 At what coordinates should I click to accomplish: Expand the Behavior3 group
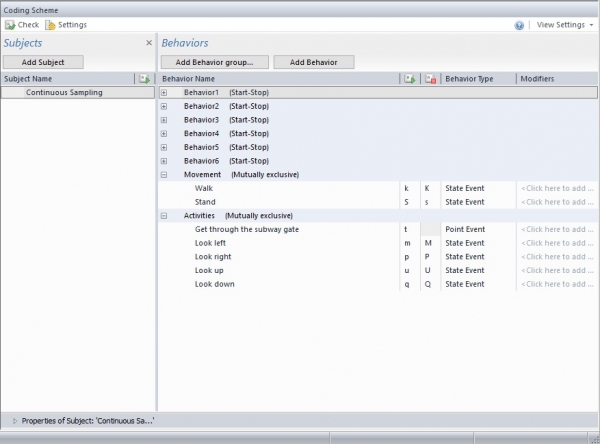(x=164, y=120)
